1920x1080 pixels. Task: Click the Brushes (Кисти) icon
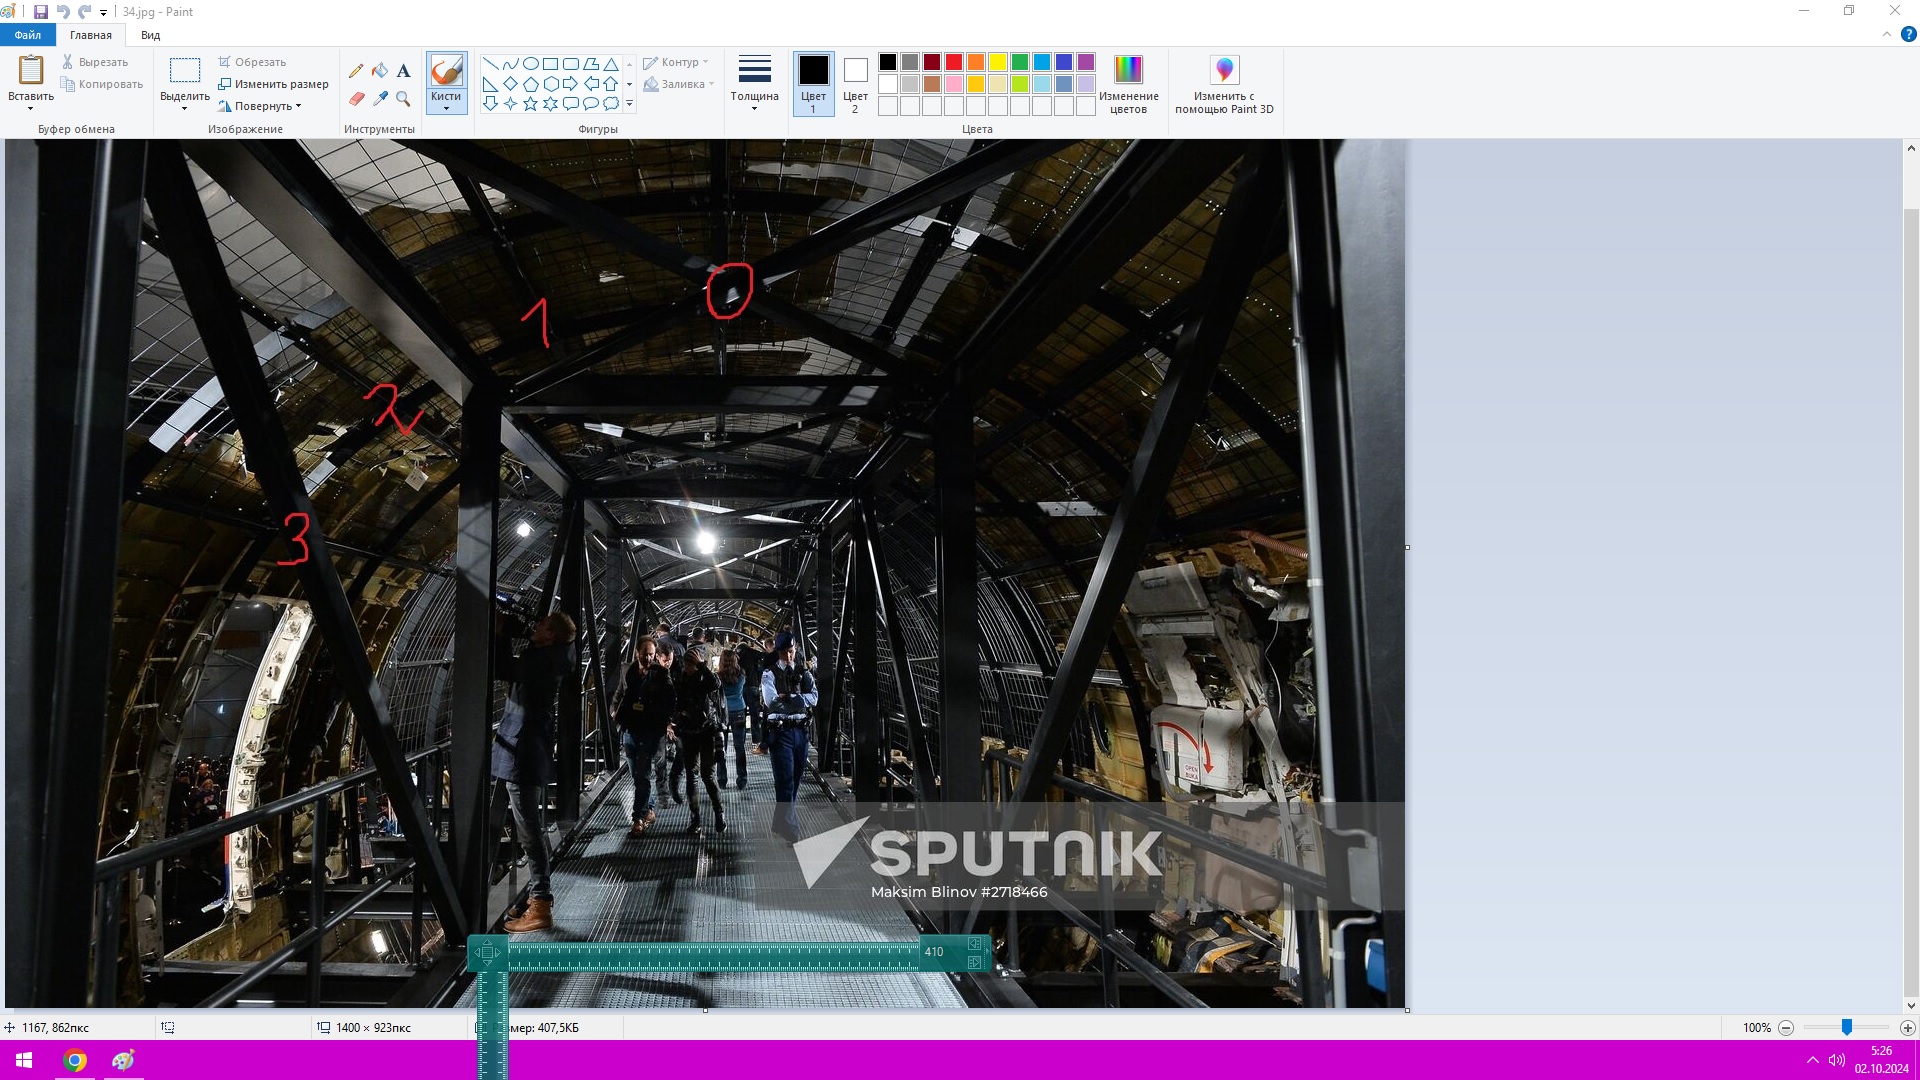point(446,71)
